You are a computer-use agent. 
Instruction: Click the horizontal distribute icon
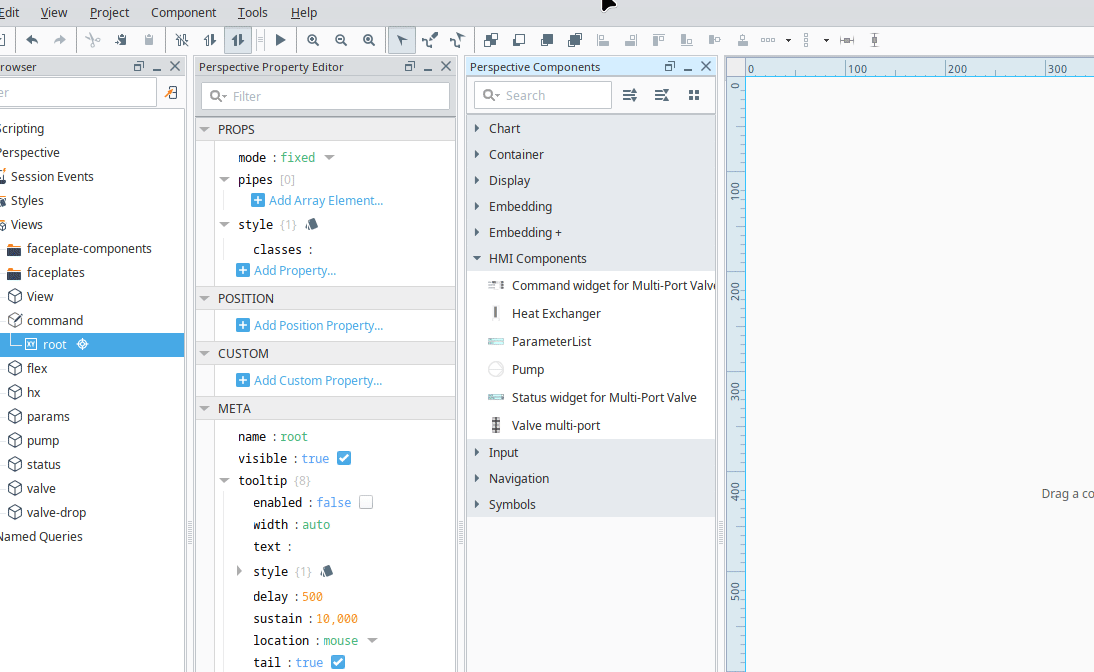click(x=768, y=40)
